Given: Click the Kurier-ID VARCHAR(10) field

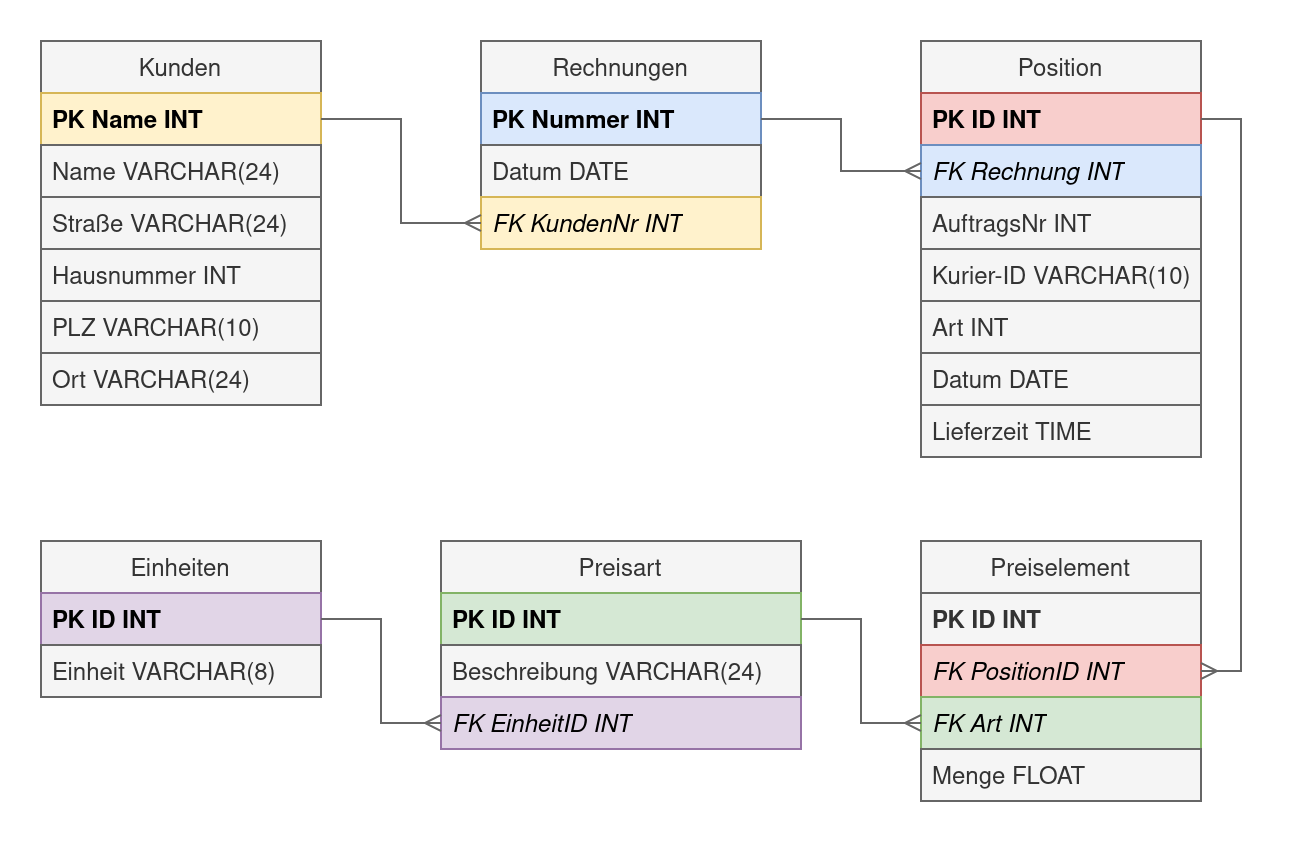Looking at the screenshot, I should (1060, 275).
